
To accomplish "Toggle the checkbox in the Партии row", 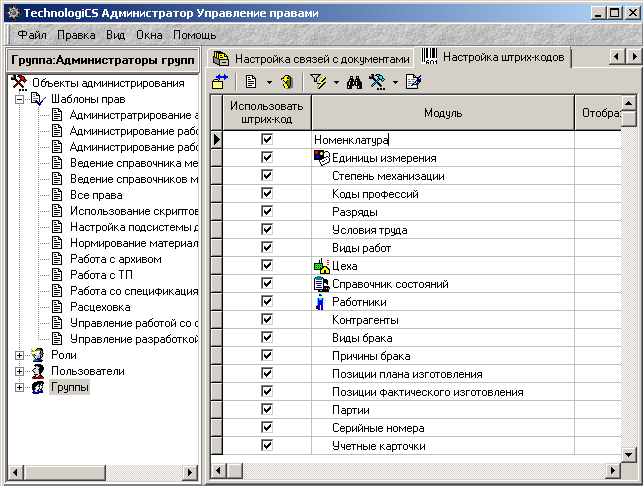I will coord(267,410).
